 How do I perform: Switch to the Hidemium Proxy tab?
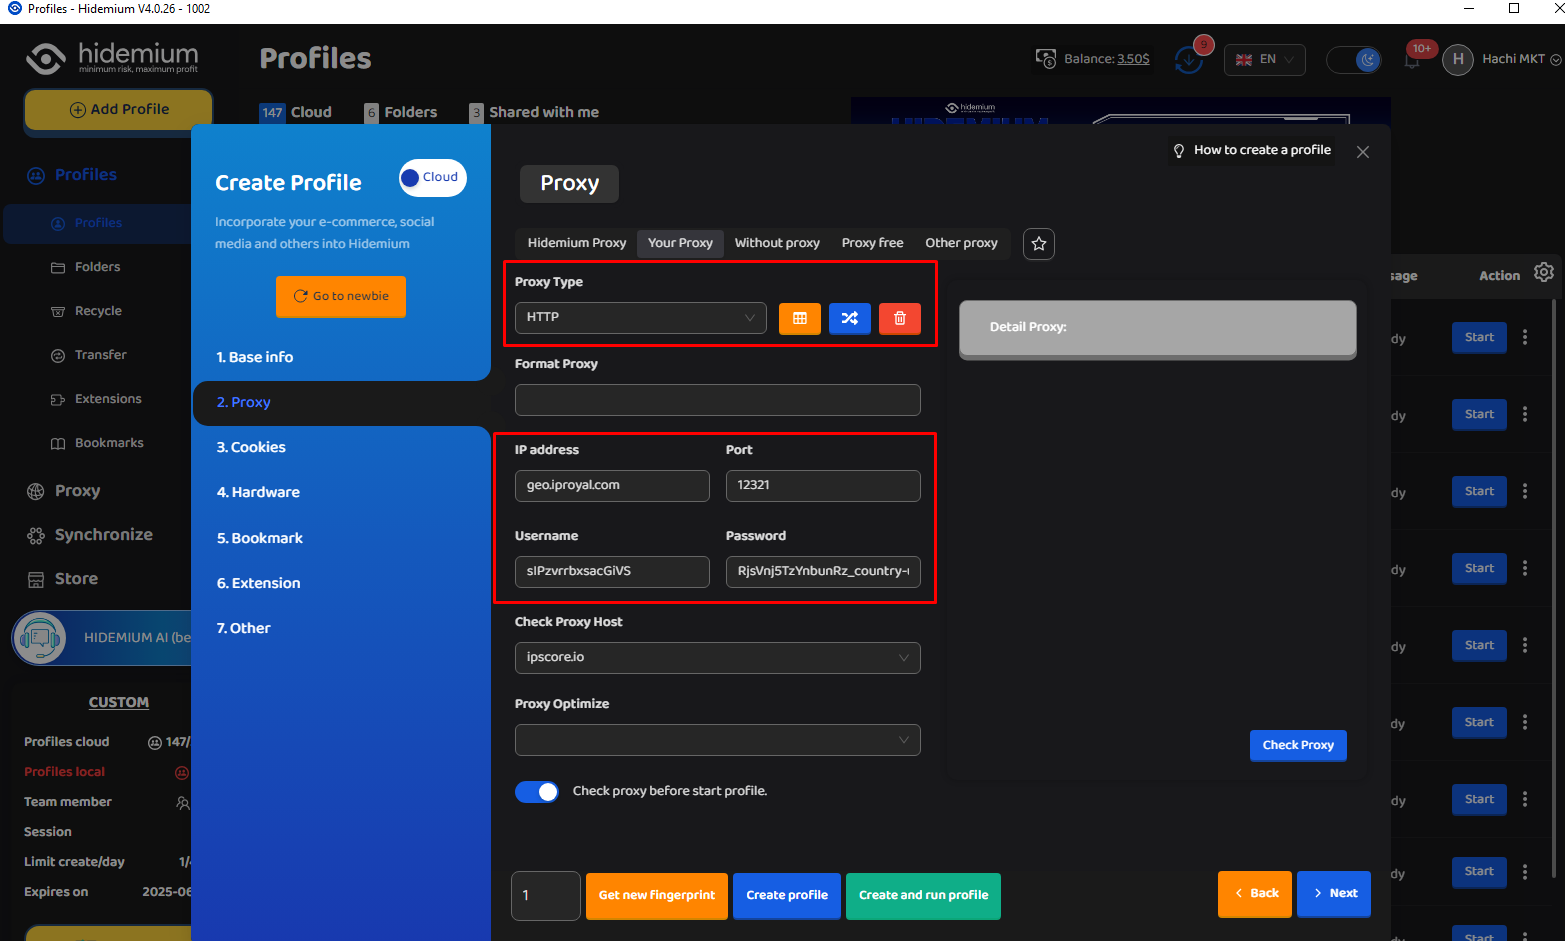(577, 243)
